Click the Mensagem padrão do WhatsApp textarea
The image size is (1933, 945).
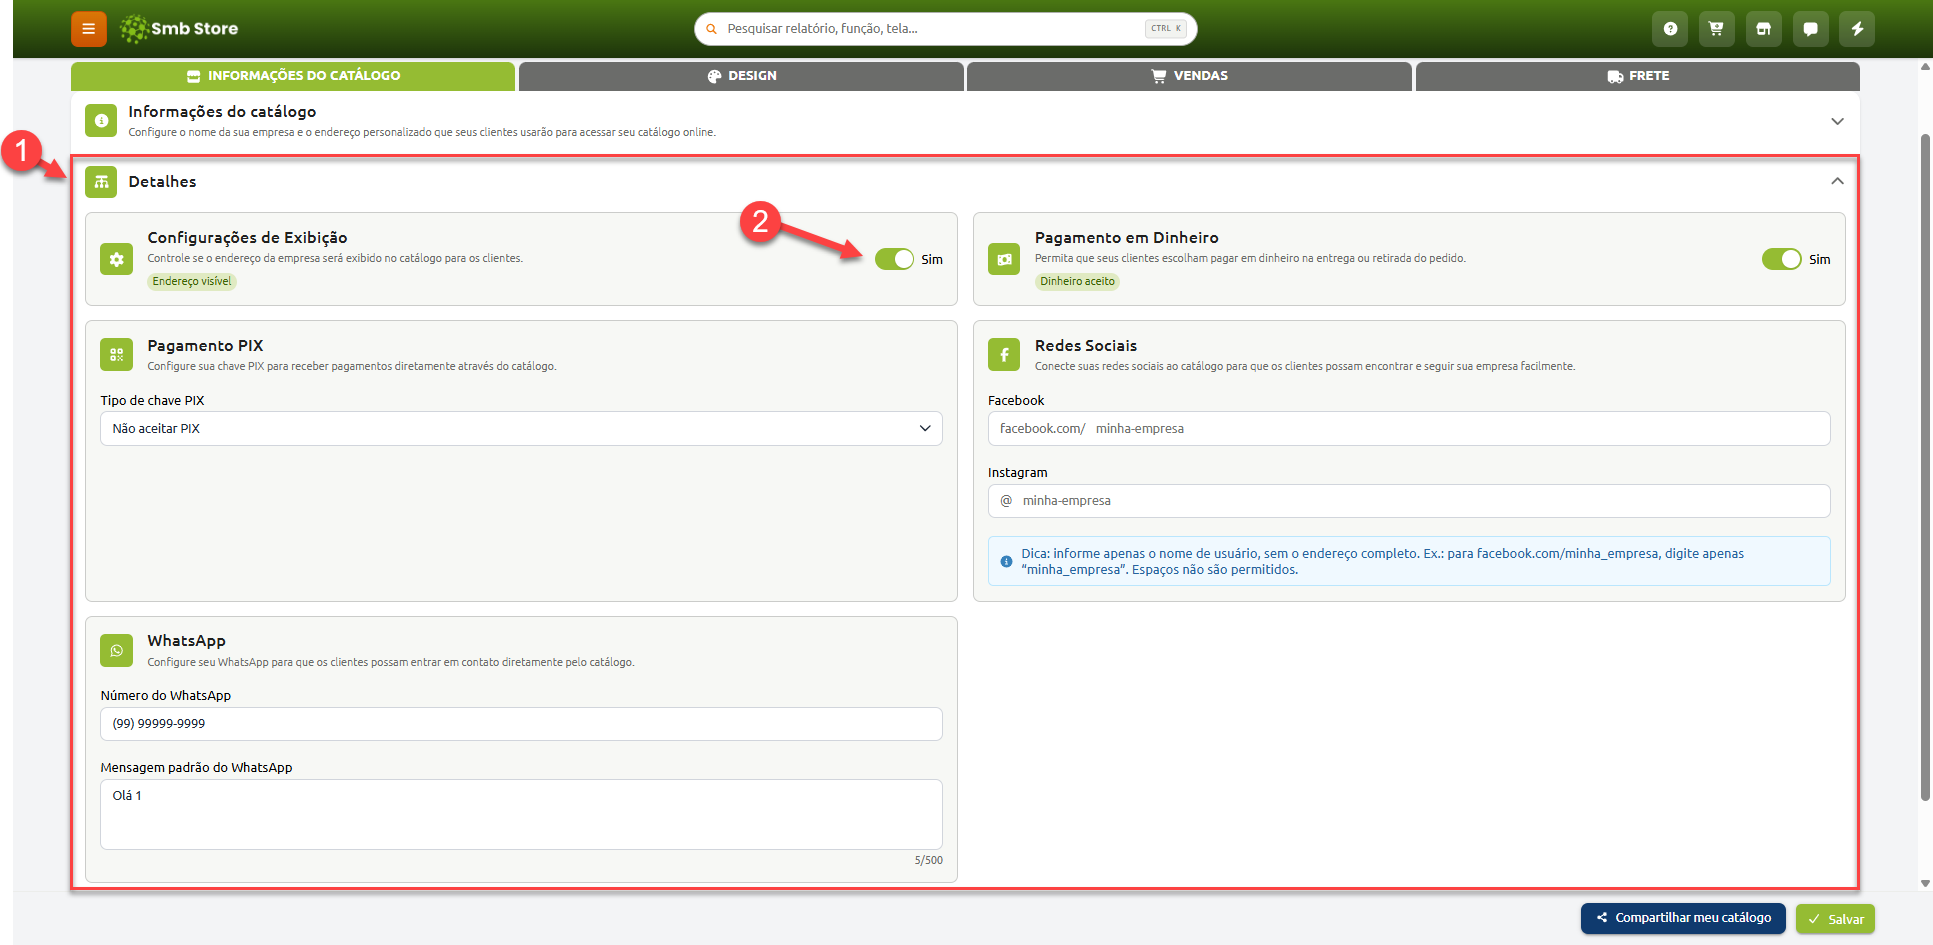coord(521,814)
